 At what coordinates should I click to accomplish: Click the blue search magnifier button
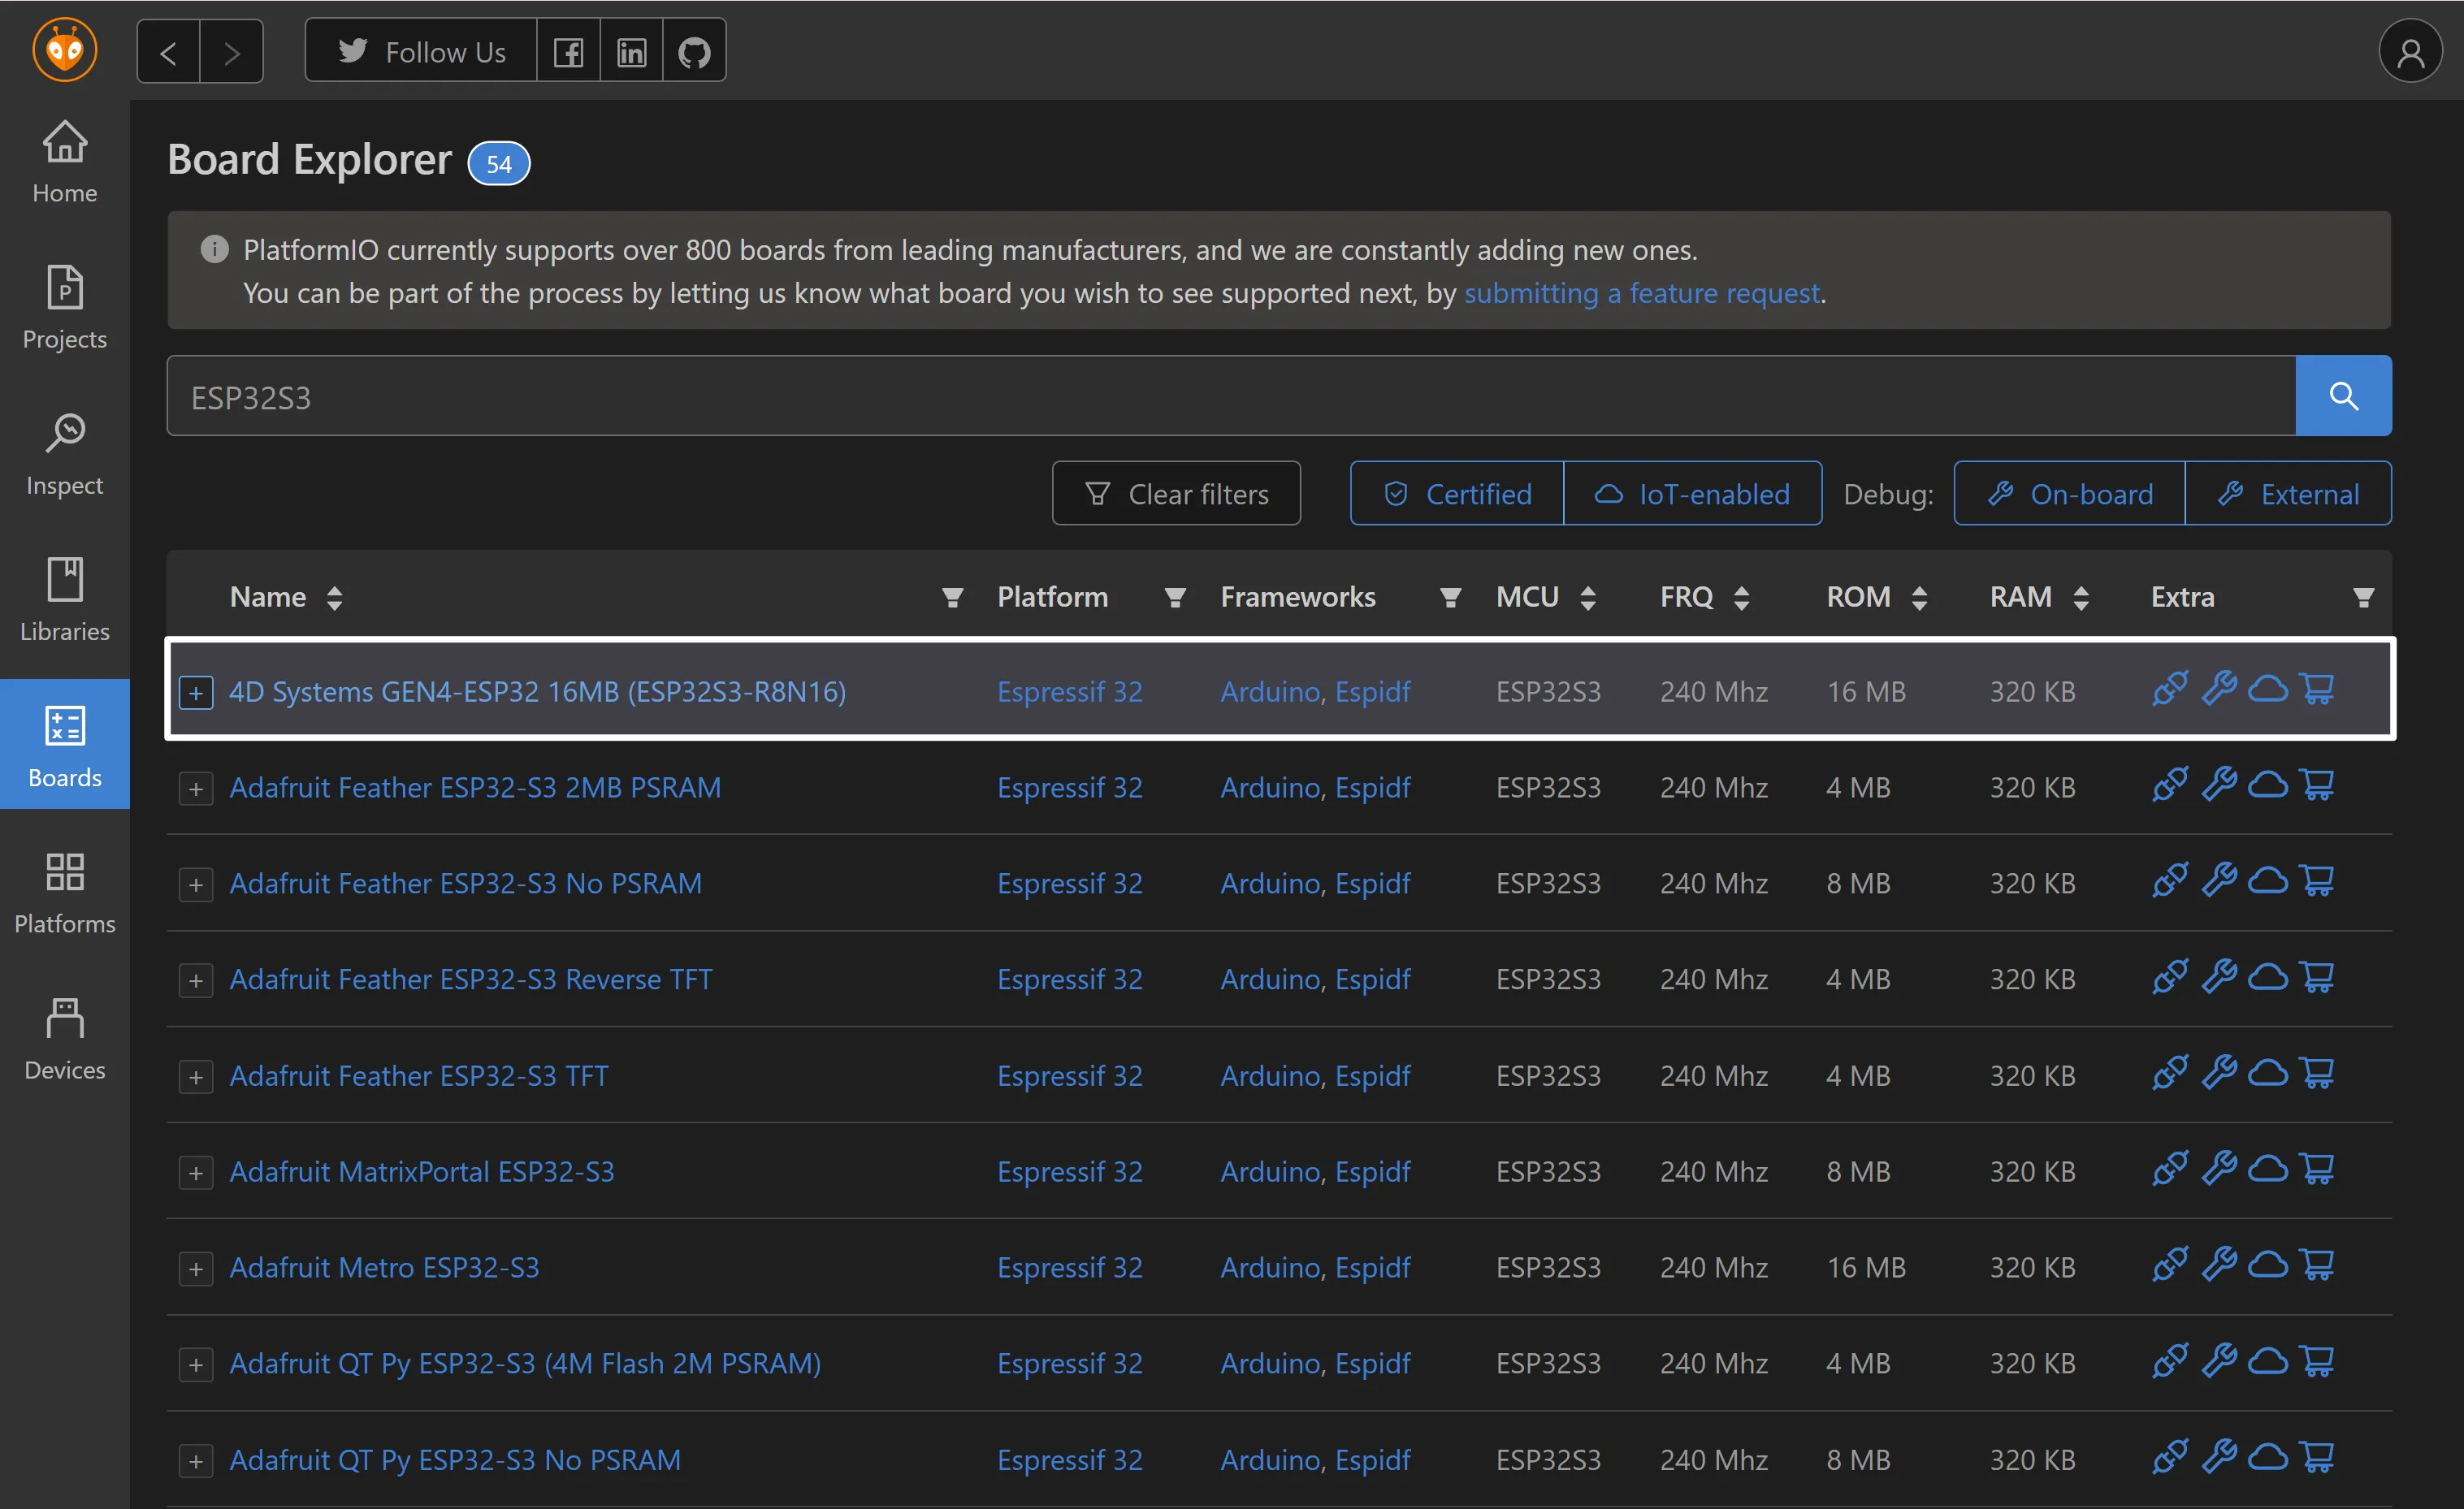(2343, 396)
